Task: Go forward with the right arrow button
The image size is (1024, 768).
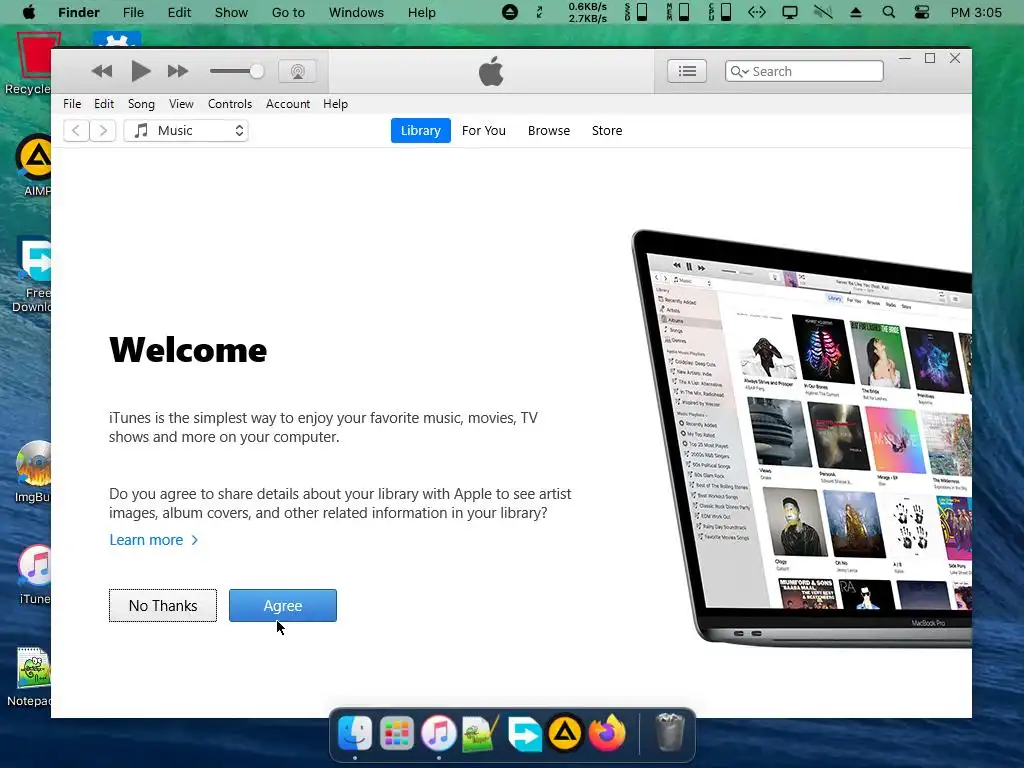Action: pos(103,131)
